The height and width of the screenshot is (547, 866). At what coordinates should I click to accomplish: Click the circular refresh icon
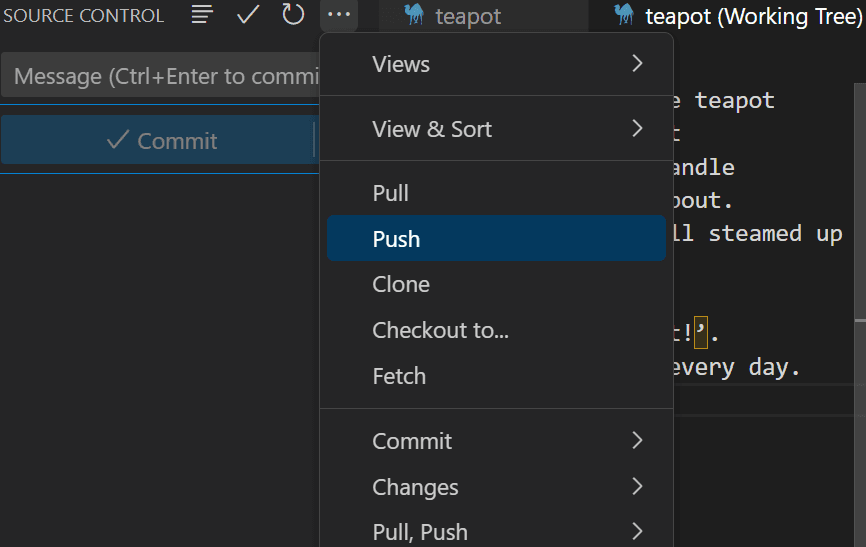click(292, 15)
